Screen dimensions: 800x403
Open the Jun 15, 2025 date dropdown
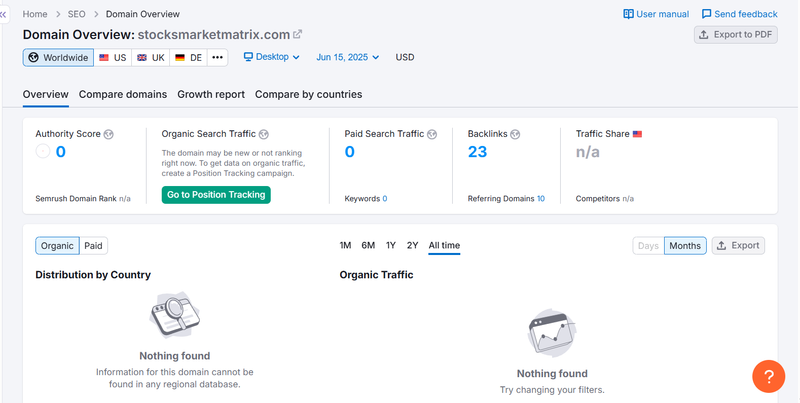pos(347,57)
